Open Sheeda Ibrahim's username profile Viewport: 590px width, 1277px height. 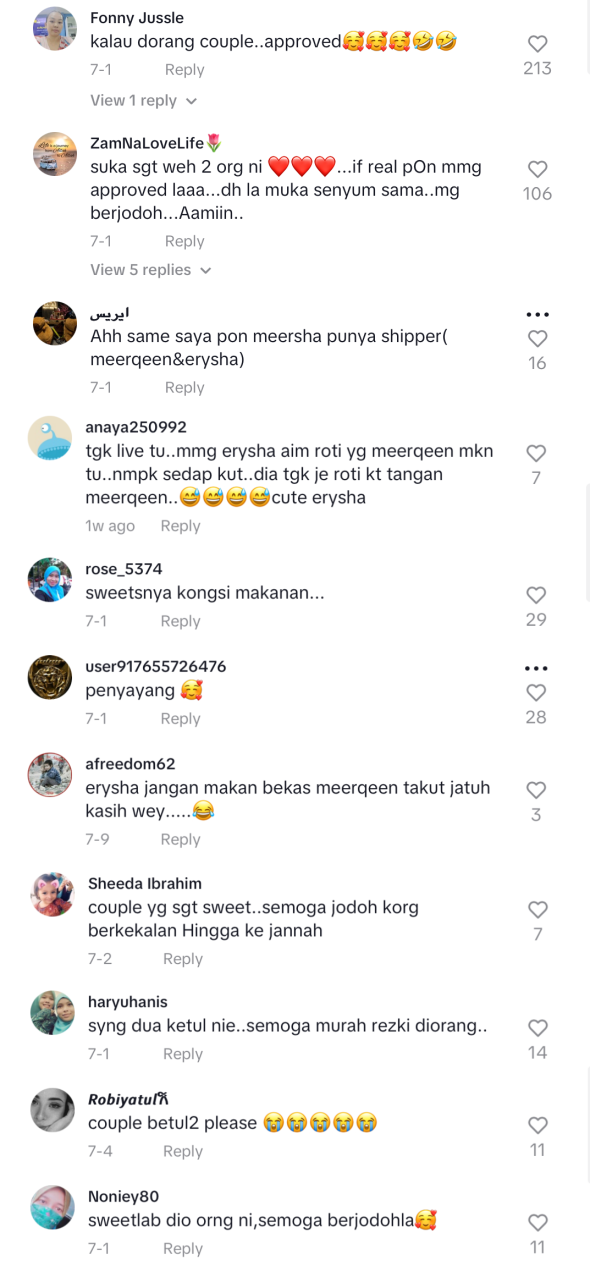click(145, 884)
